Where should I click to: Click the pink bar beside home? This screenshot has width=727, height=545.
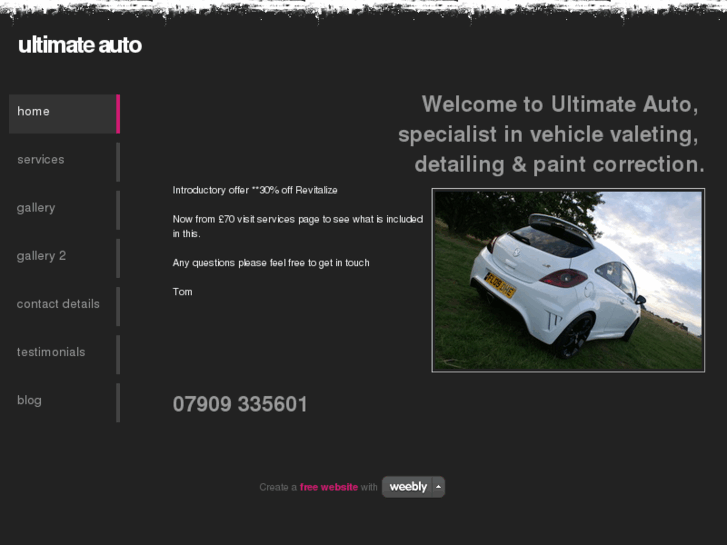coord(118,114)
